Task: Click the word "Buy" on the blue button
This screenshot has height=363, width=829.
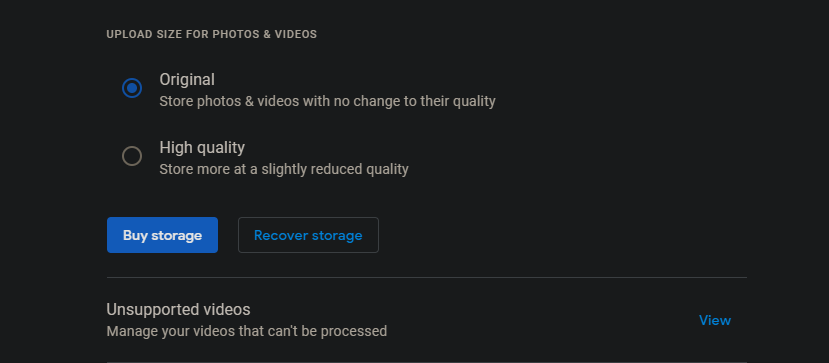Action: coord(135,236)
